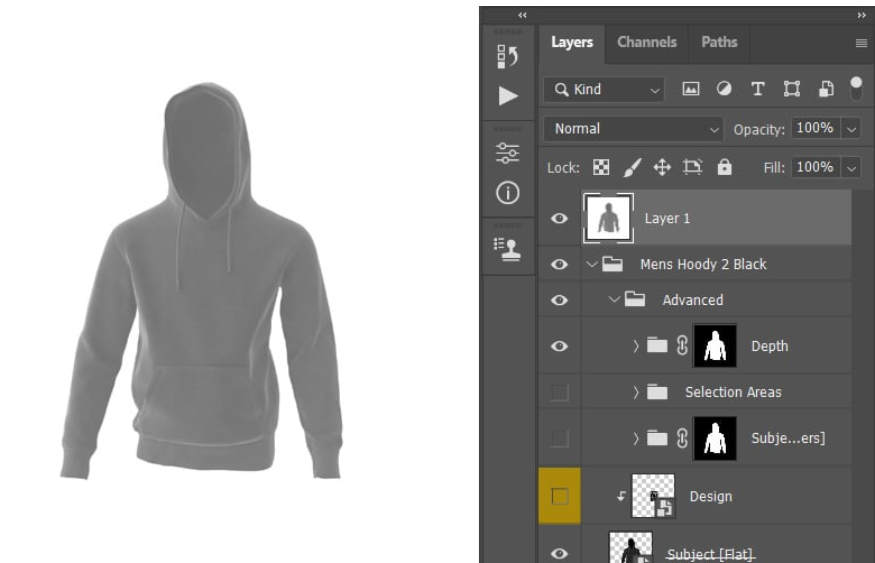875x563 pixels.
Task: Open the Info panel icon
Action: click(x=507, y=193)
